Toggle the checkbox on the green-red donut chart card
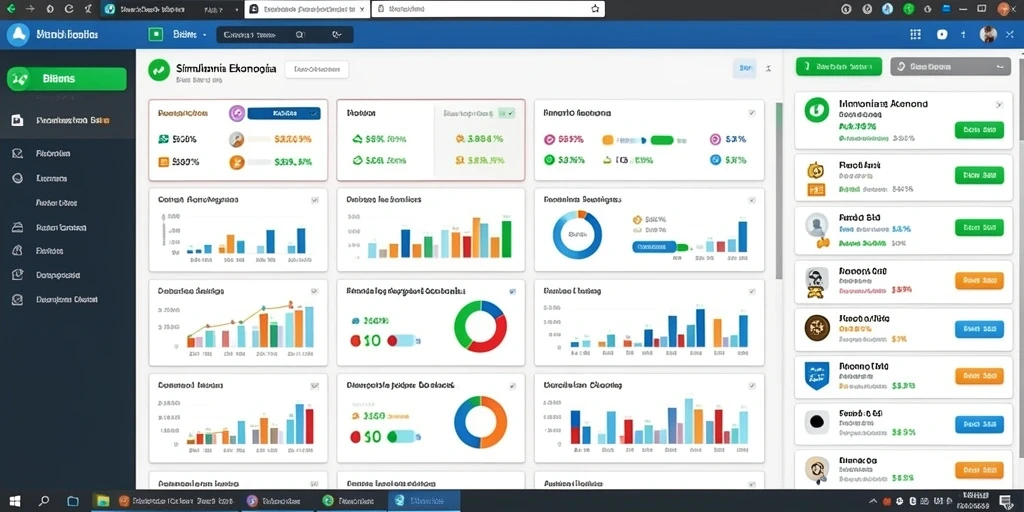The image size is (1024, 512). [x=512, y=291]
